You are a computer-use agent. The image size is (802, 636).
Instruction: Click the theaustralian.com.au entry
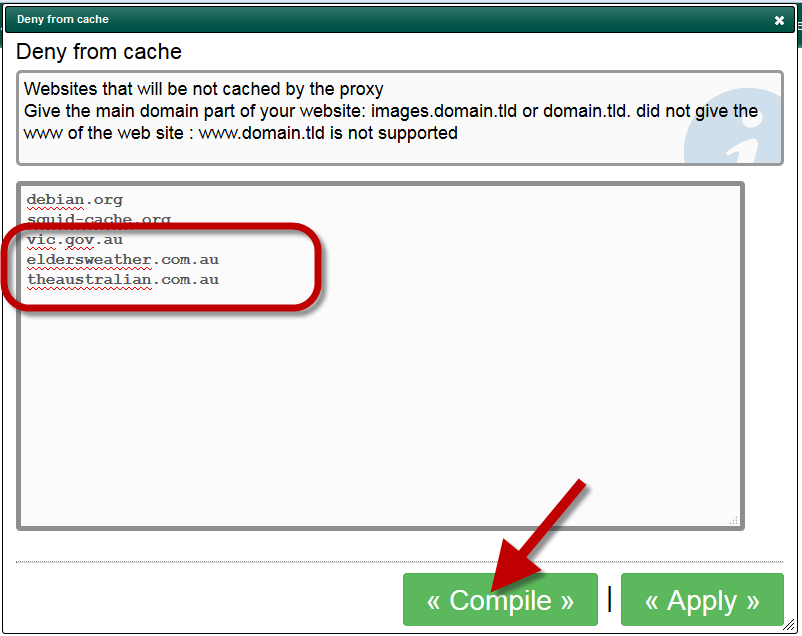point(123,279)
